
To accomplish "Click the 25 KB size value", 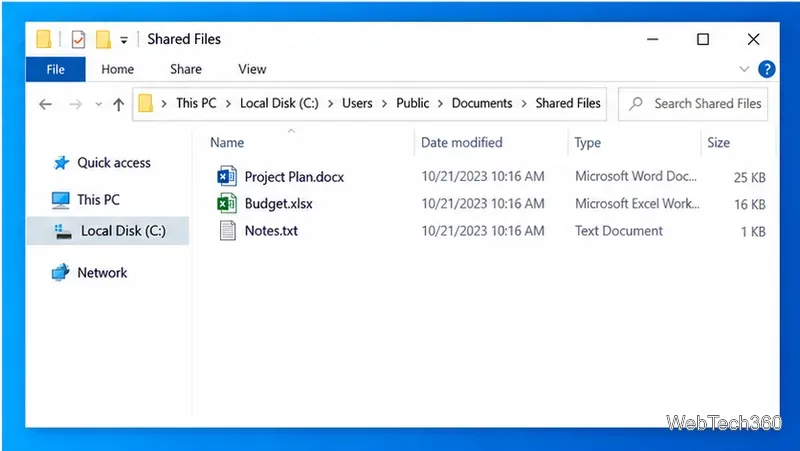I will pos(749,178).
